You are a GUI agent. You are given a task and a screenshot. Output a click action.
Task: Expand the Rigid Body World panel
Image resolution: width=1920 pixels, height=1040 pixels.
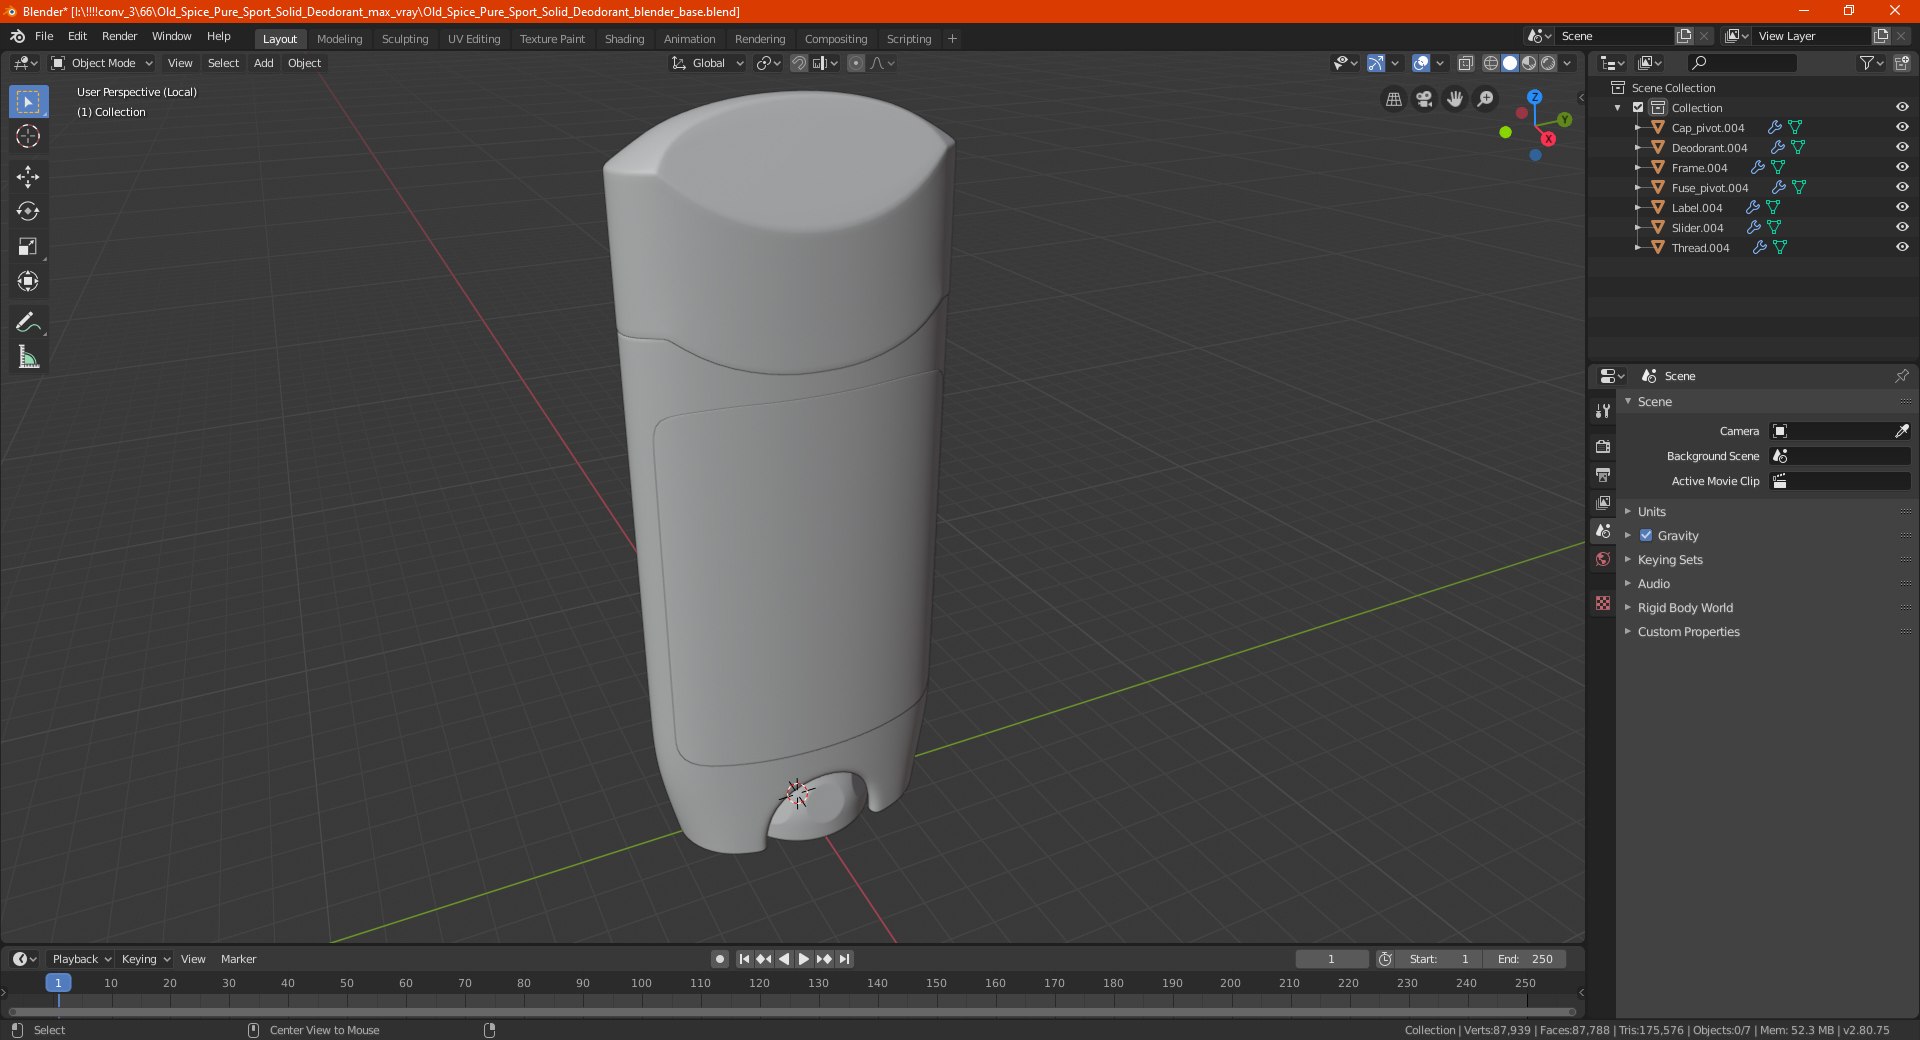tap(1685, 607)
